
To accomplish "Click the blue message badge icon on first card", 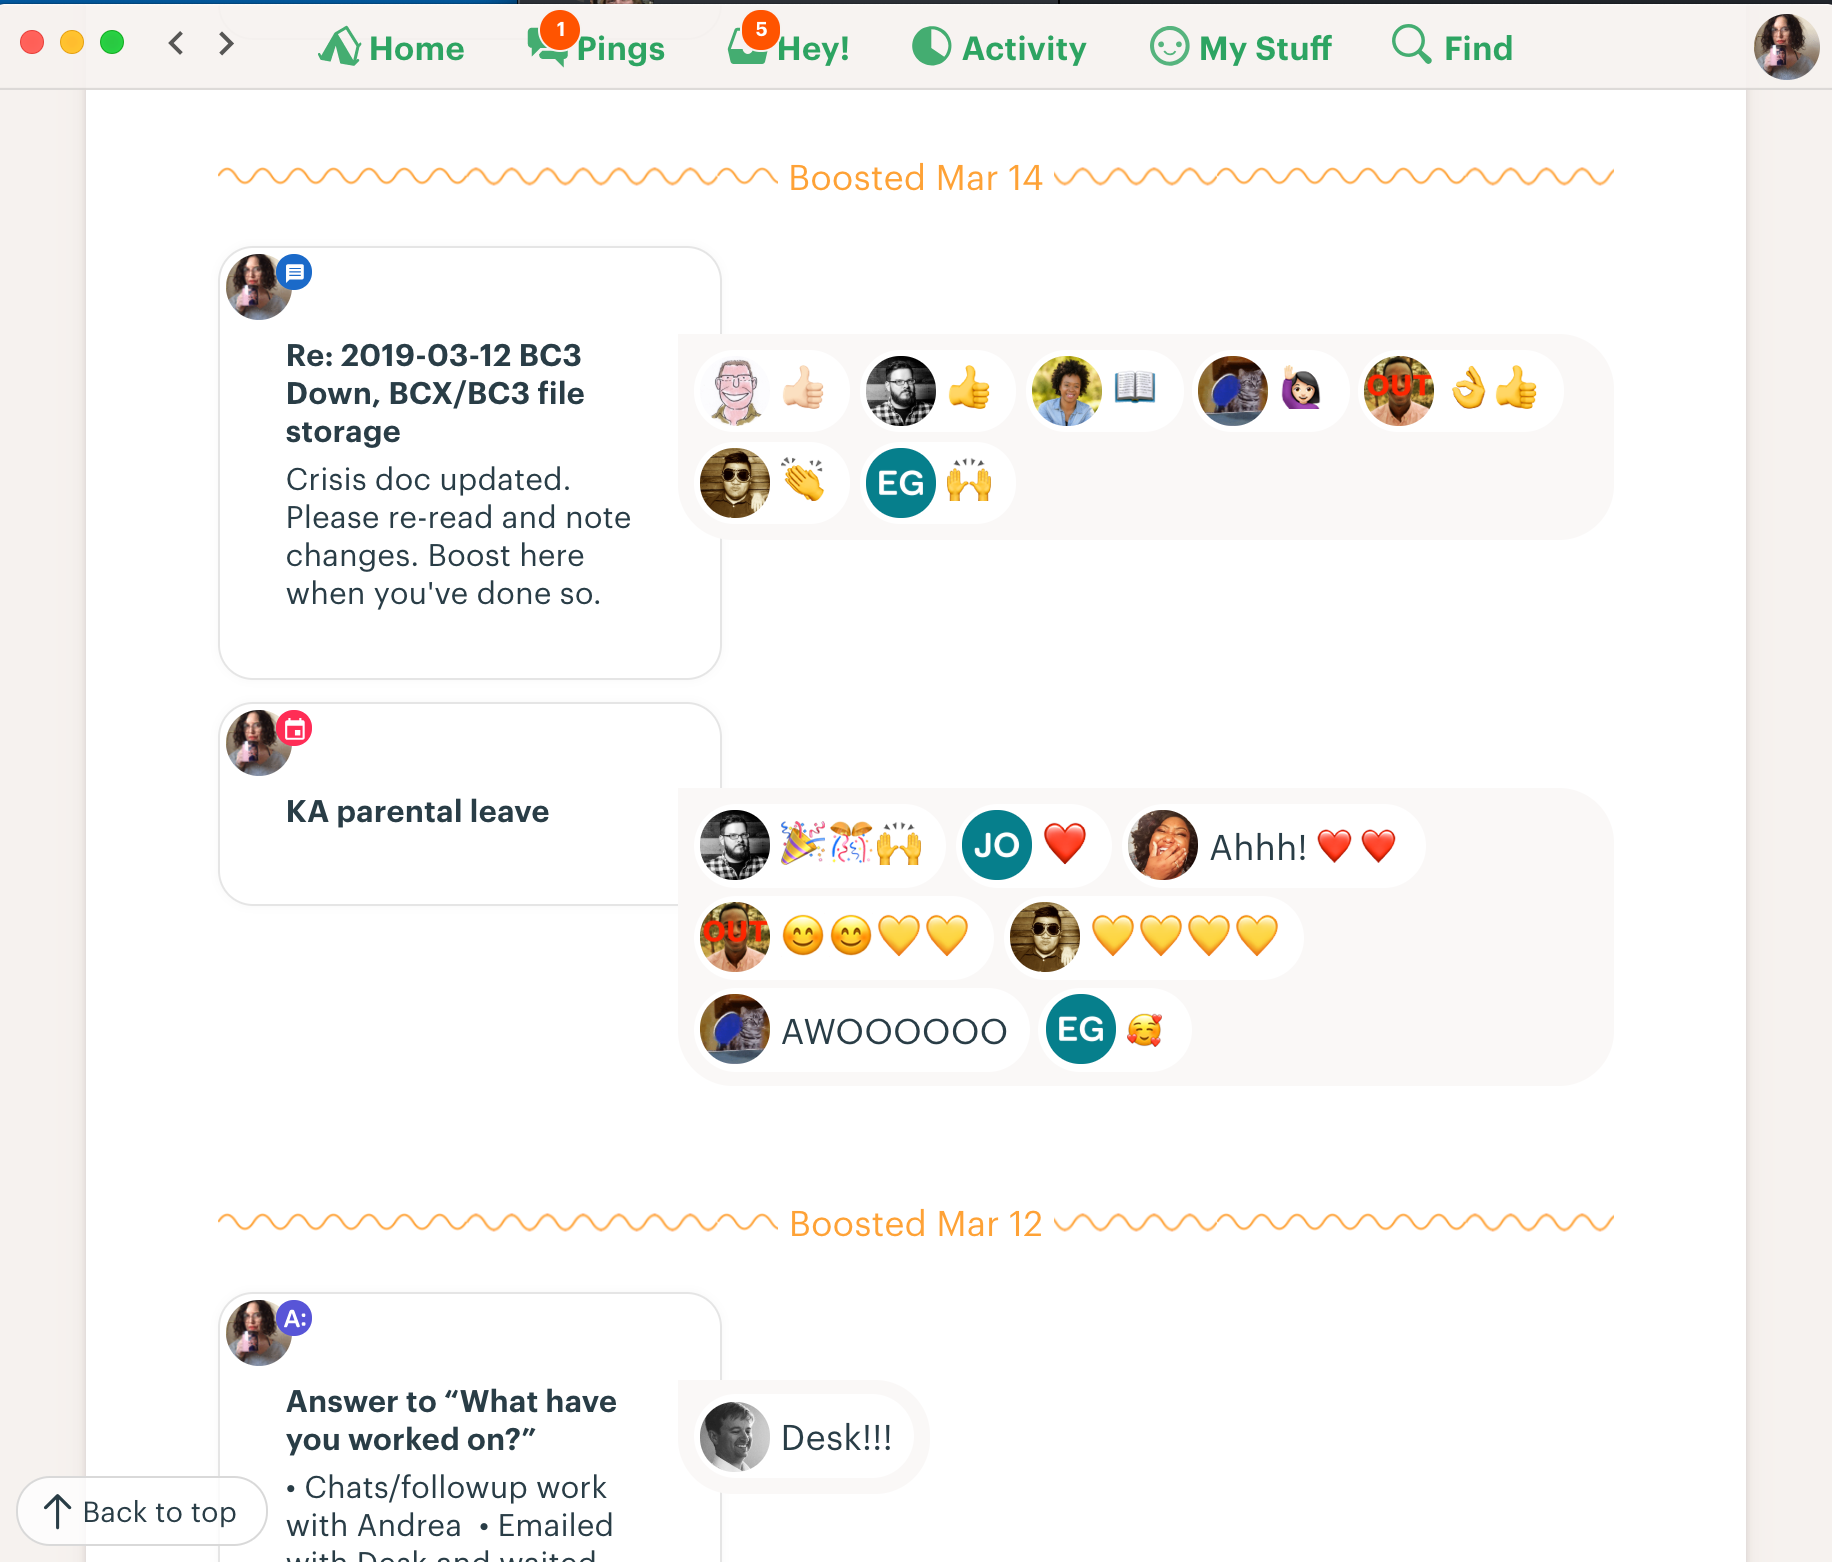I will point(294,272).
